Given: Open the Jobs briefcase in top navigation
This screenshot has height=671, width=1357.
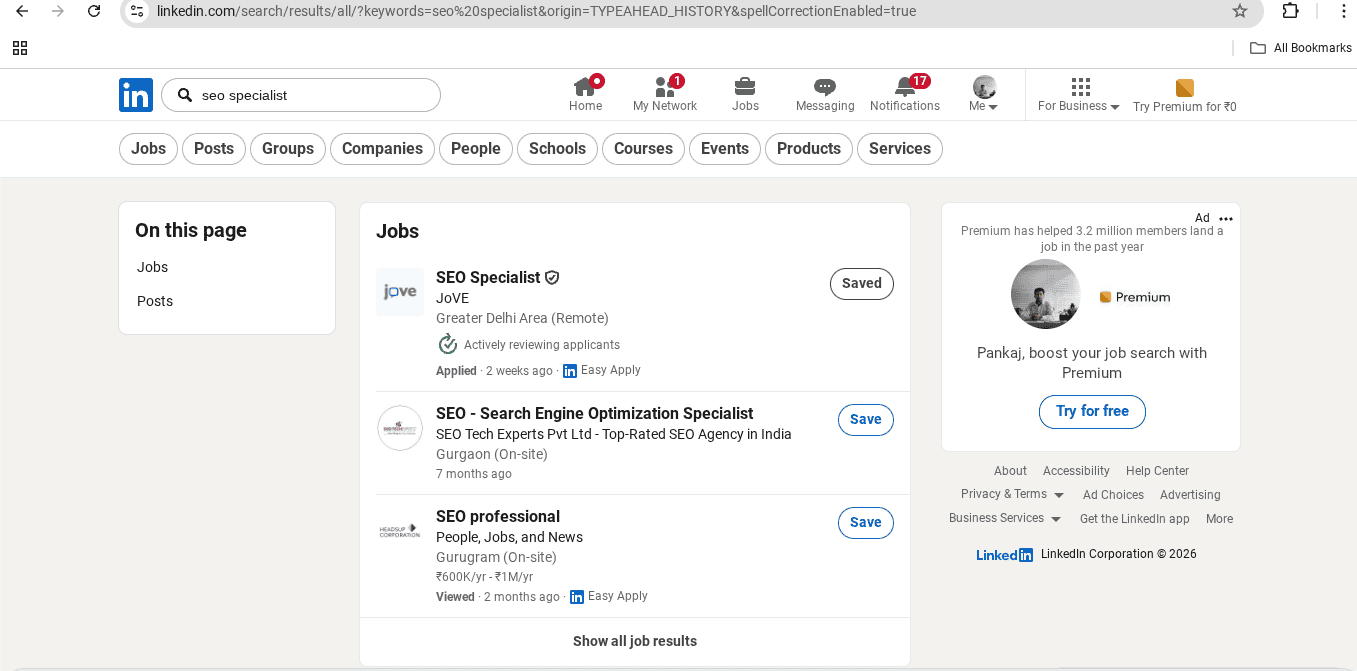Looking at the screenshot, I should tap(745, 95).
